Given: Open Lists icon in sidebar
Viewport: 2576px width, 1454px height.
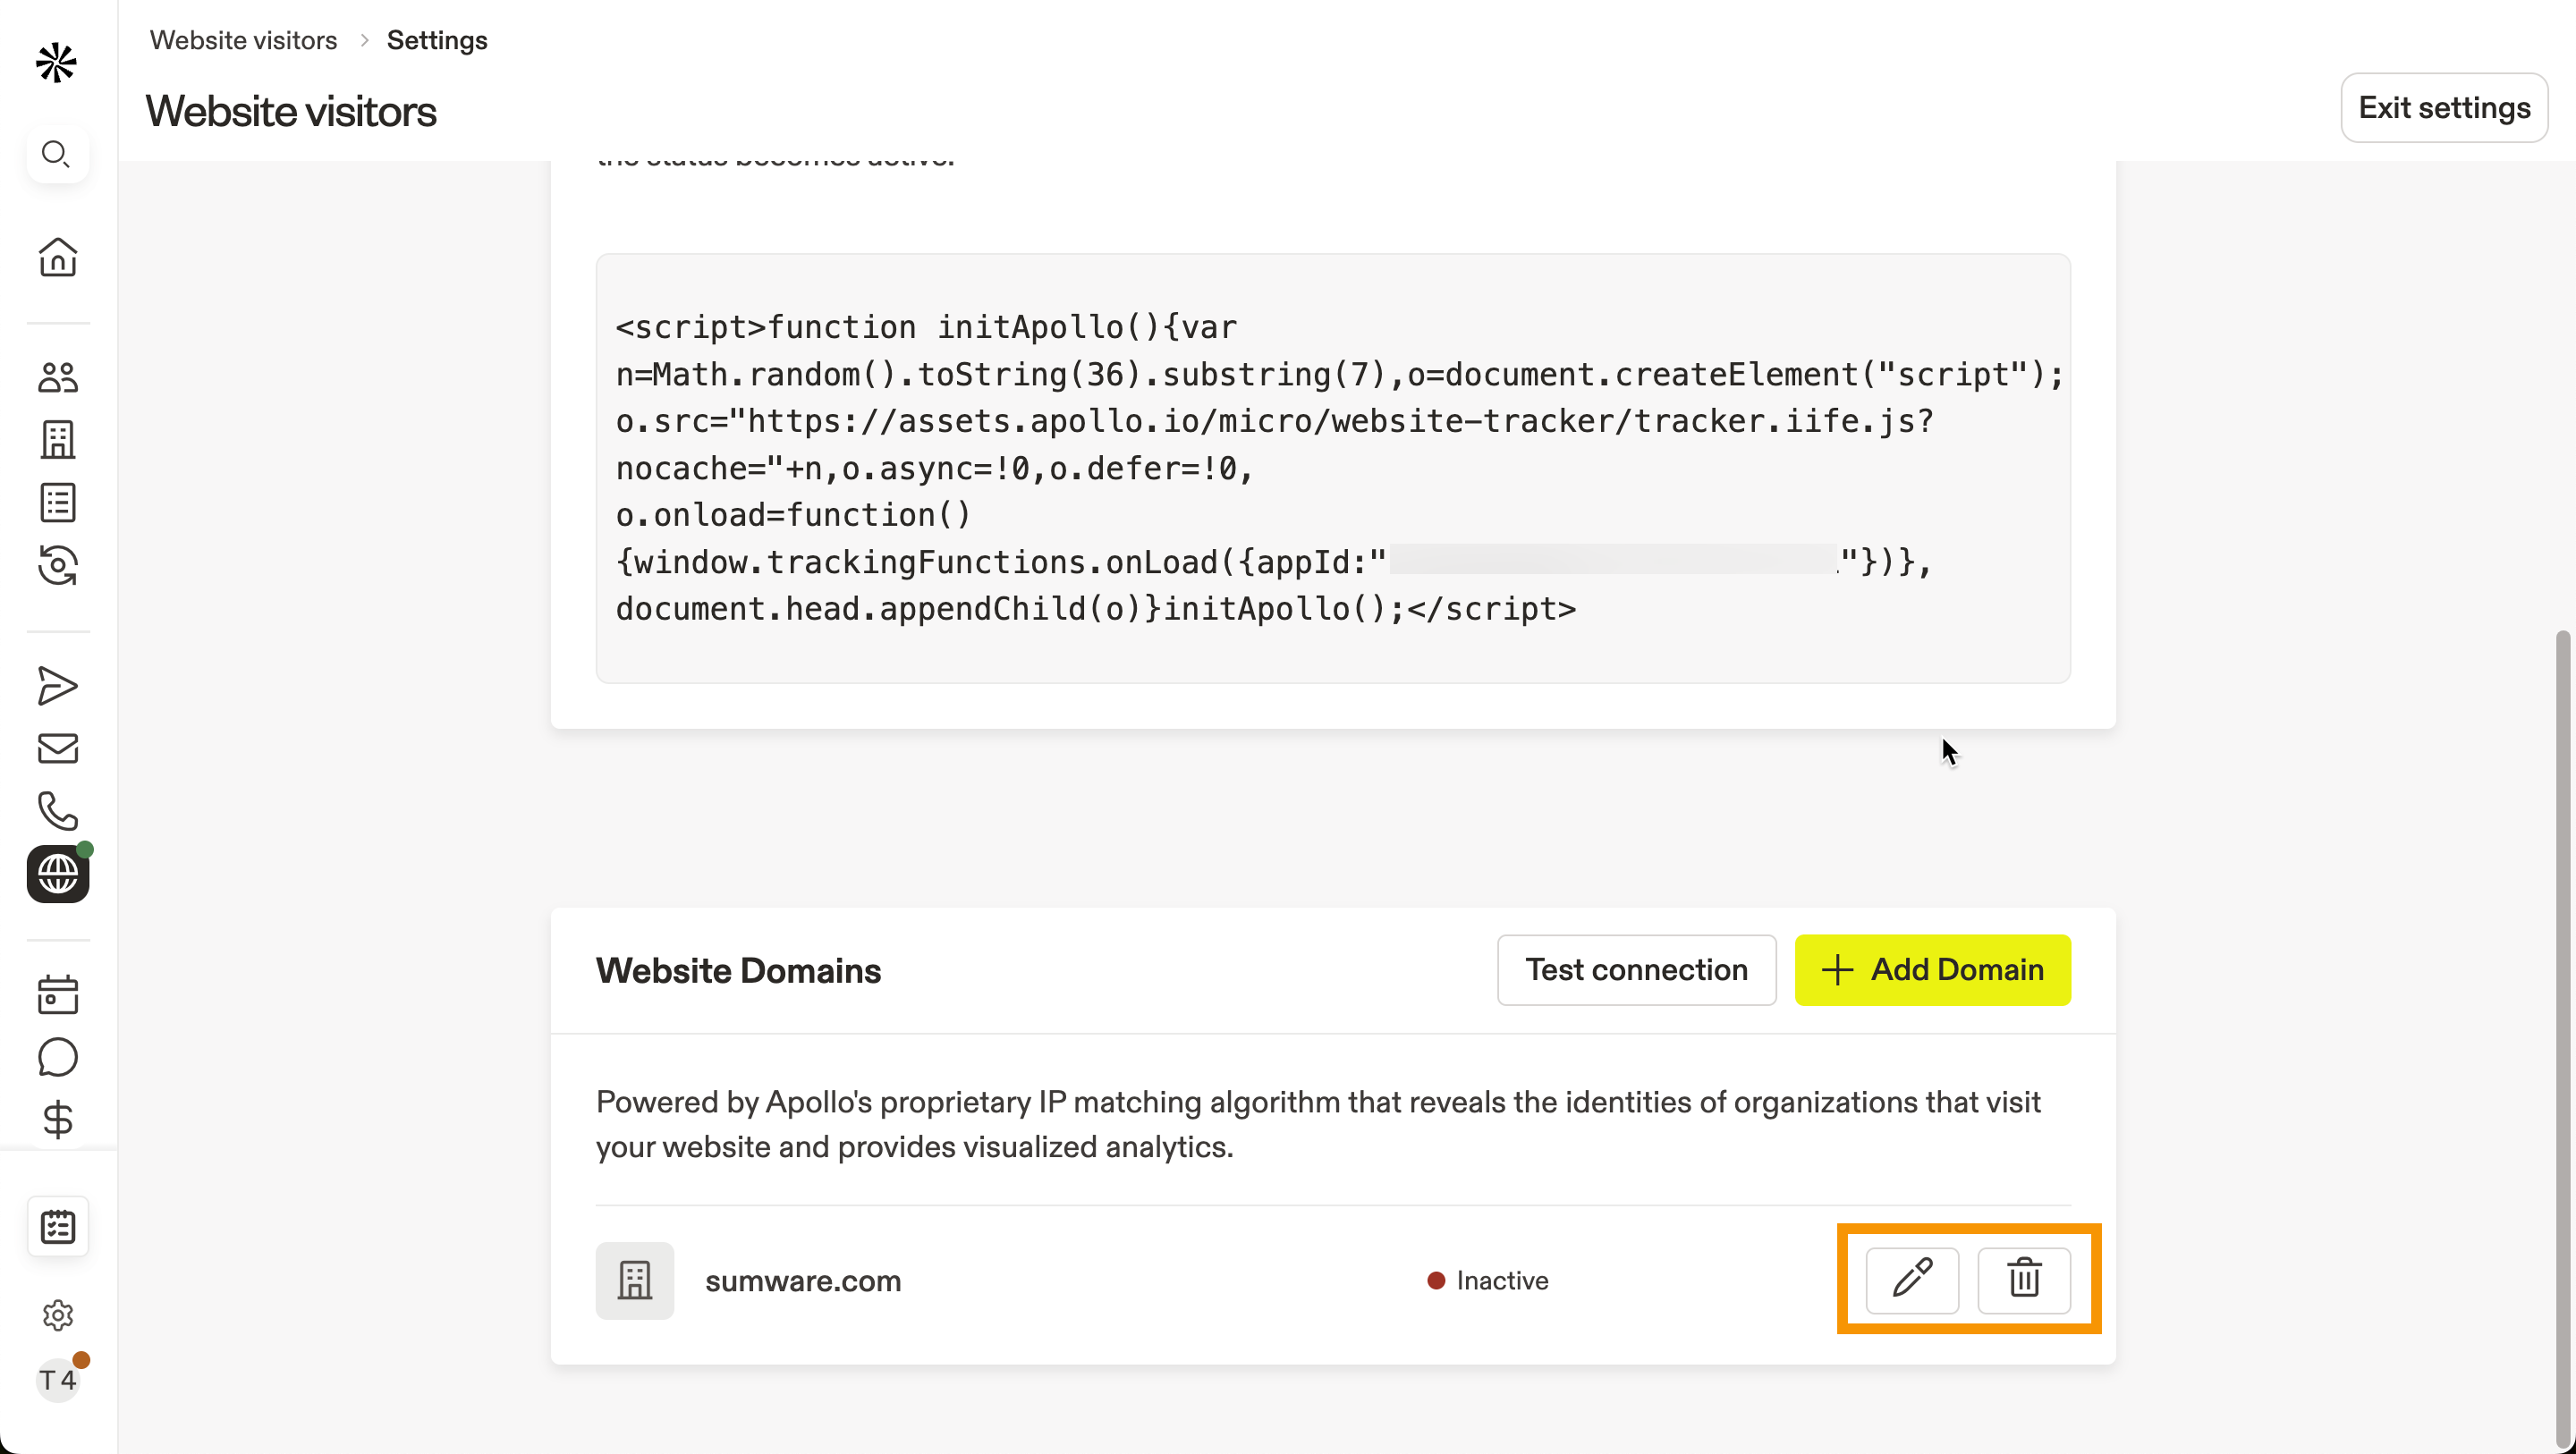Looking at the screenshot, I should [58, 502].
